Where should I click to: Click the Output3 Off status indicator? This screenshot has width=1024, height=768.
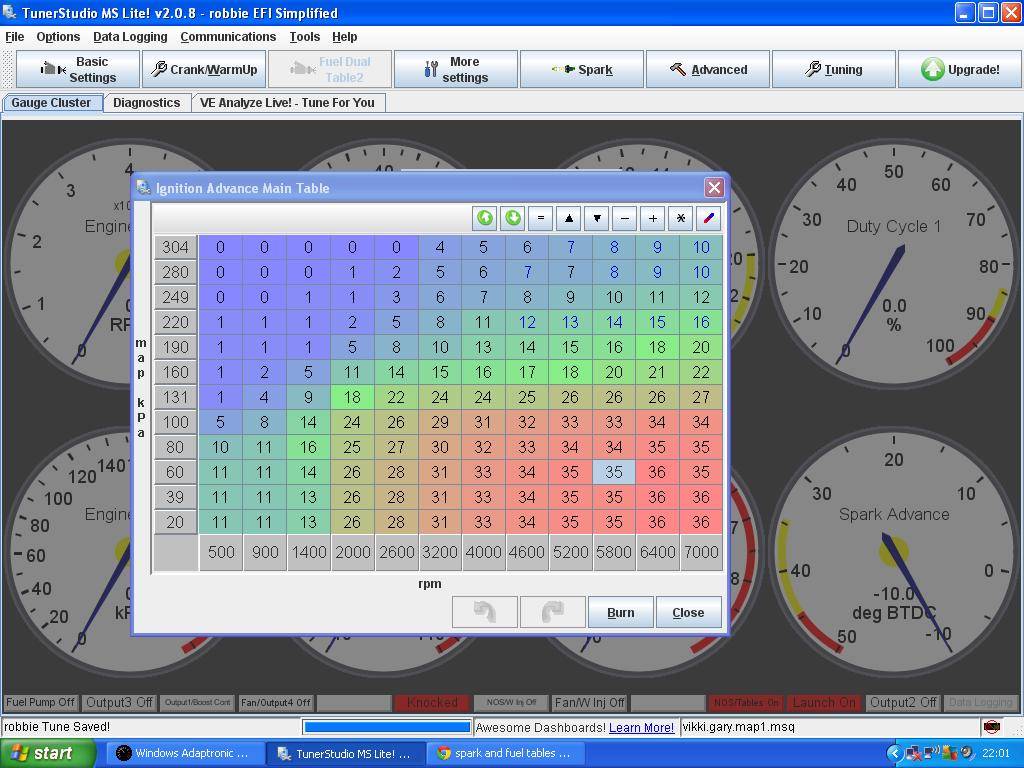(119, 702)
